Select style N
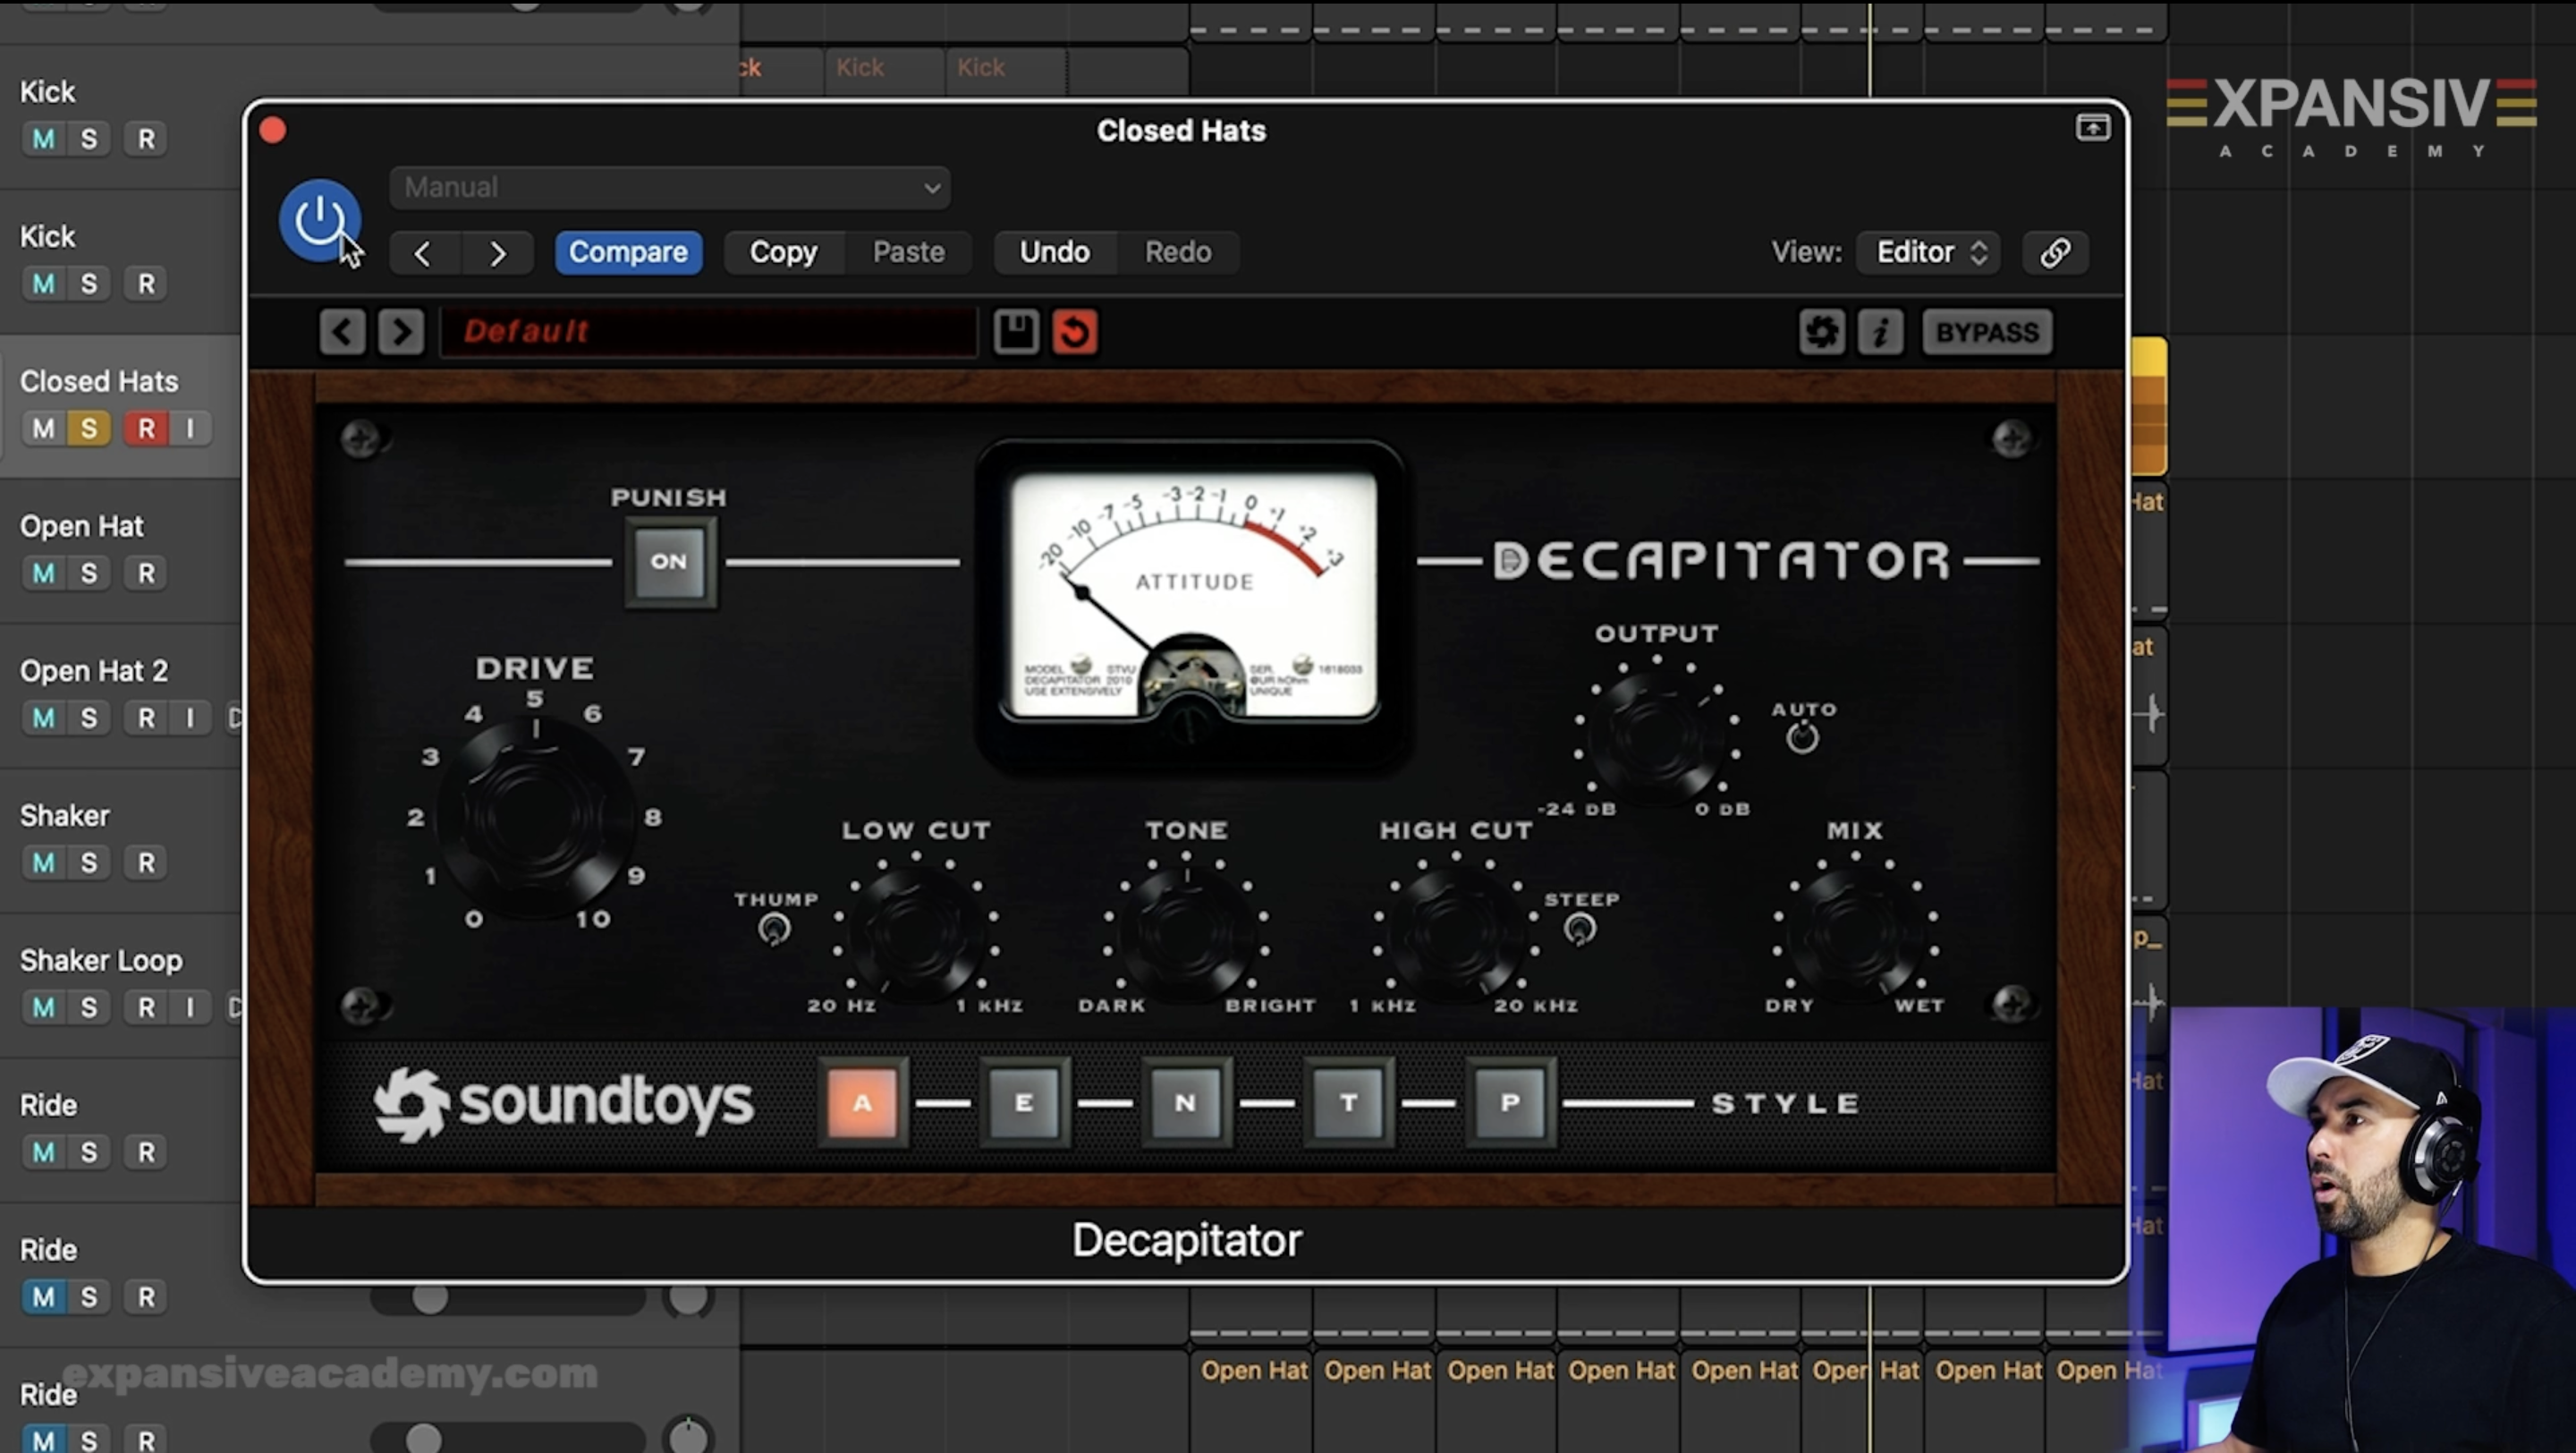The image size is (2576, 1453). [x=1186, y=1102]
